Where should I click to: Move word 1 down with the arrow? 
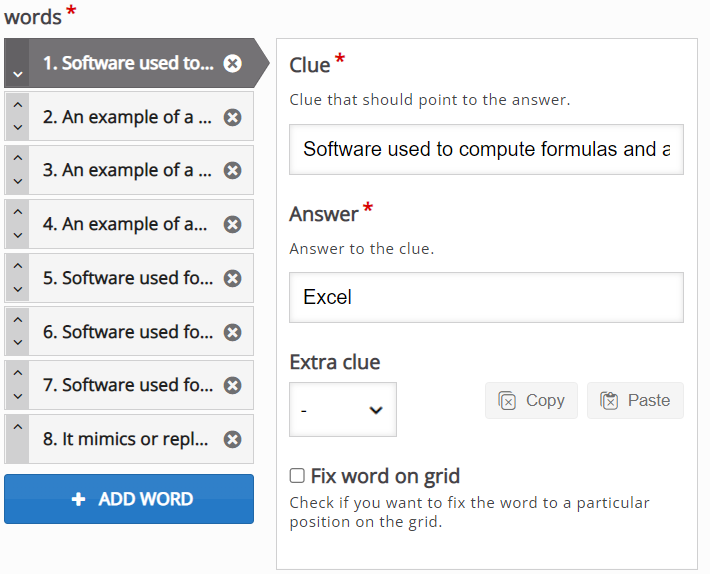point(18,74)
